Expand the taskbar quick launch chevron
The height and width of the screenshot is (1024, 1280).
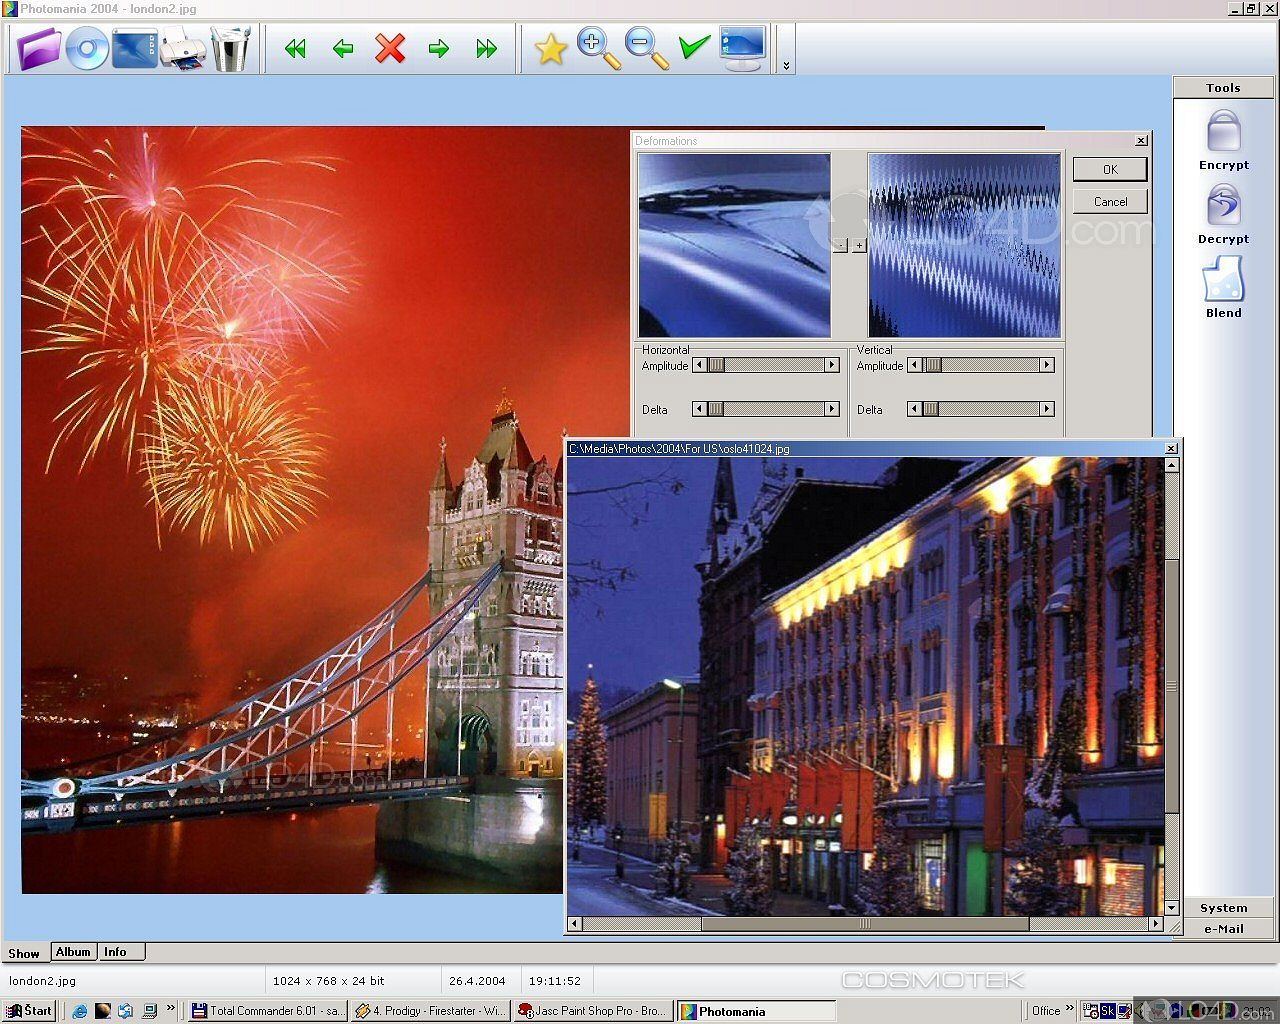click(x=171, y=1008)
